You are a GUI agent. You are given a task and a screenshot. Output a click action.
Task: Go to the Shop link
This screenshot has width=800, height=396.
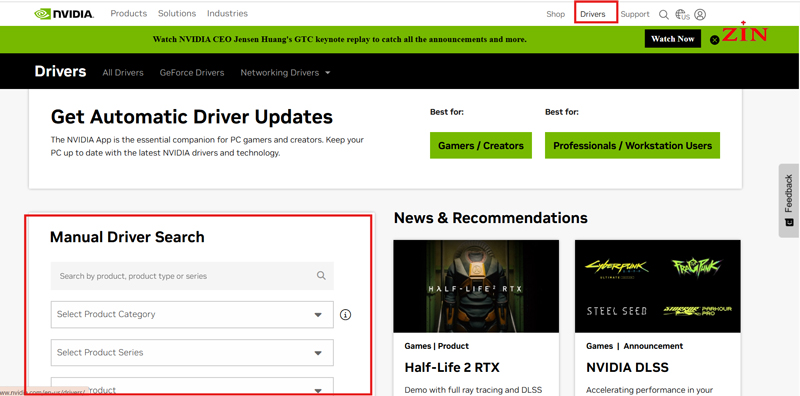tap(556, 14)
